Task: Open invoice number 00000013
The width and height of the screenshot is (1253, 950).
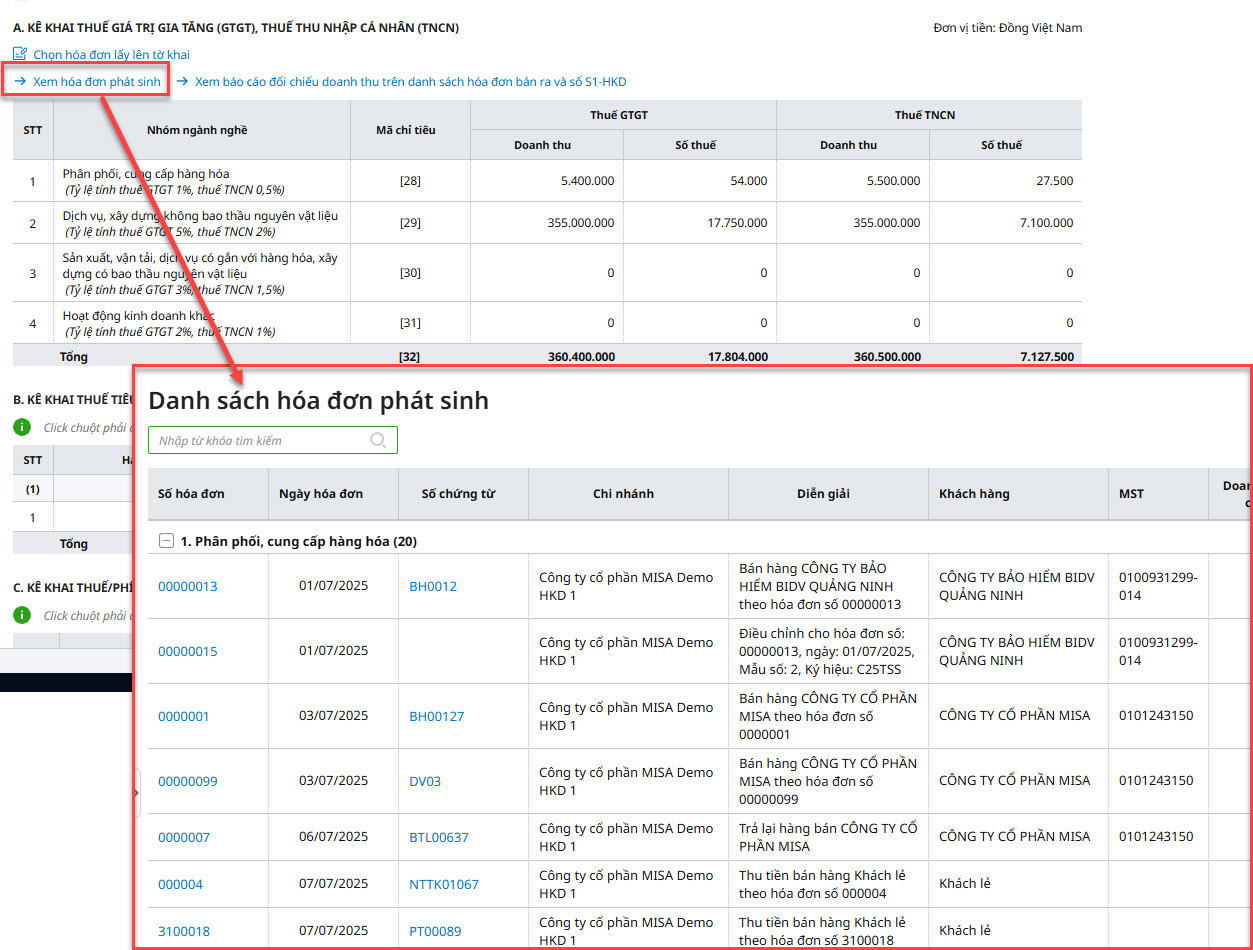Action: click(187, 586)
